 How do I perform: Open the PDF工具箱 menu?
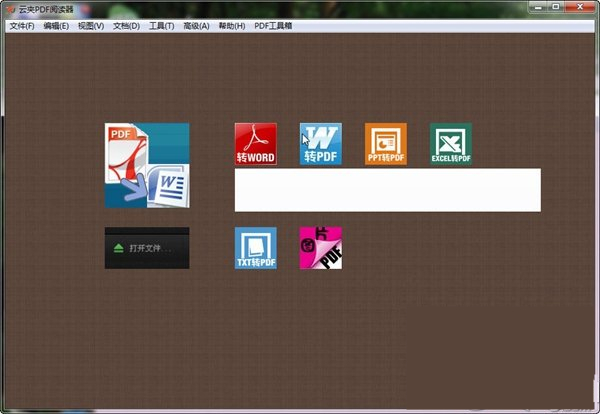pos(273,26)
